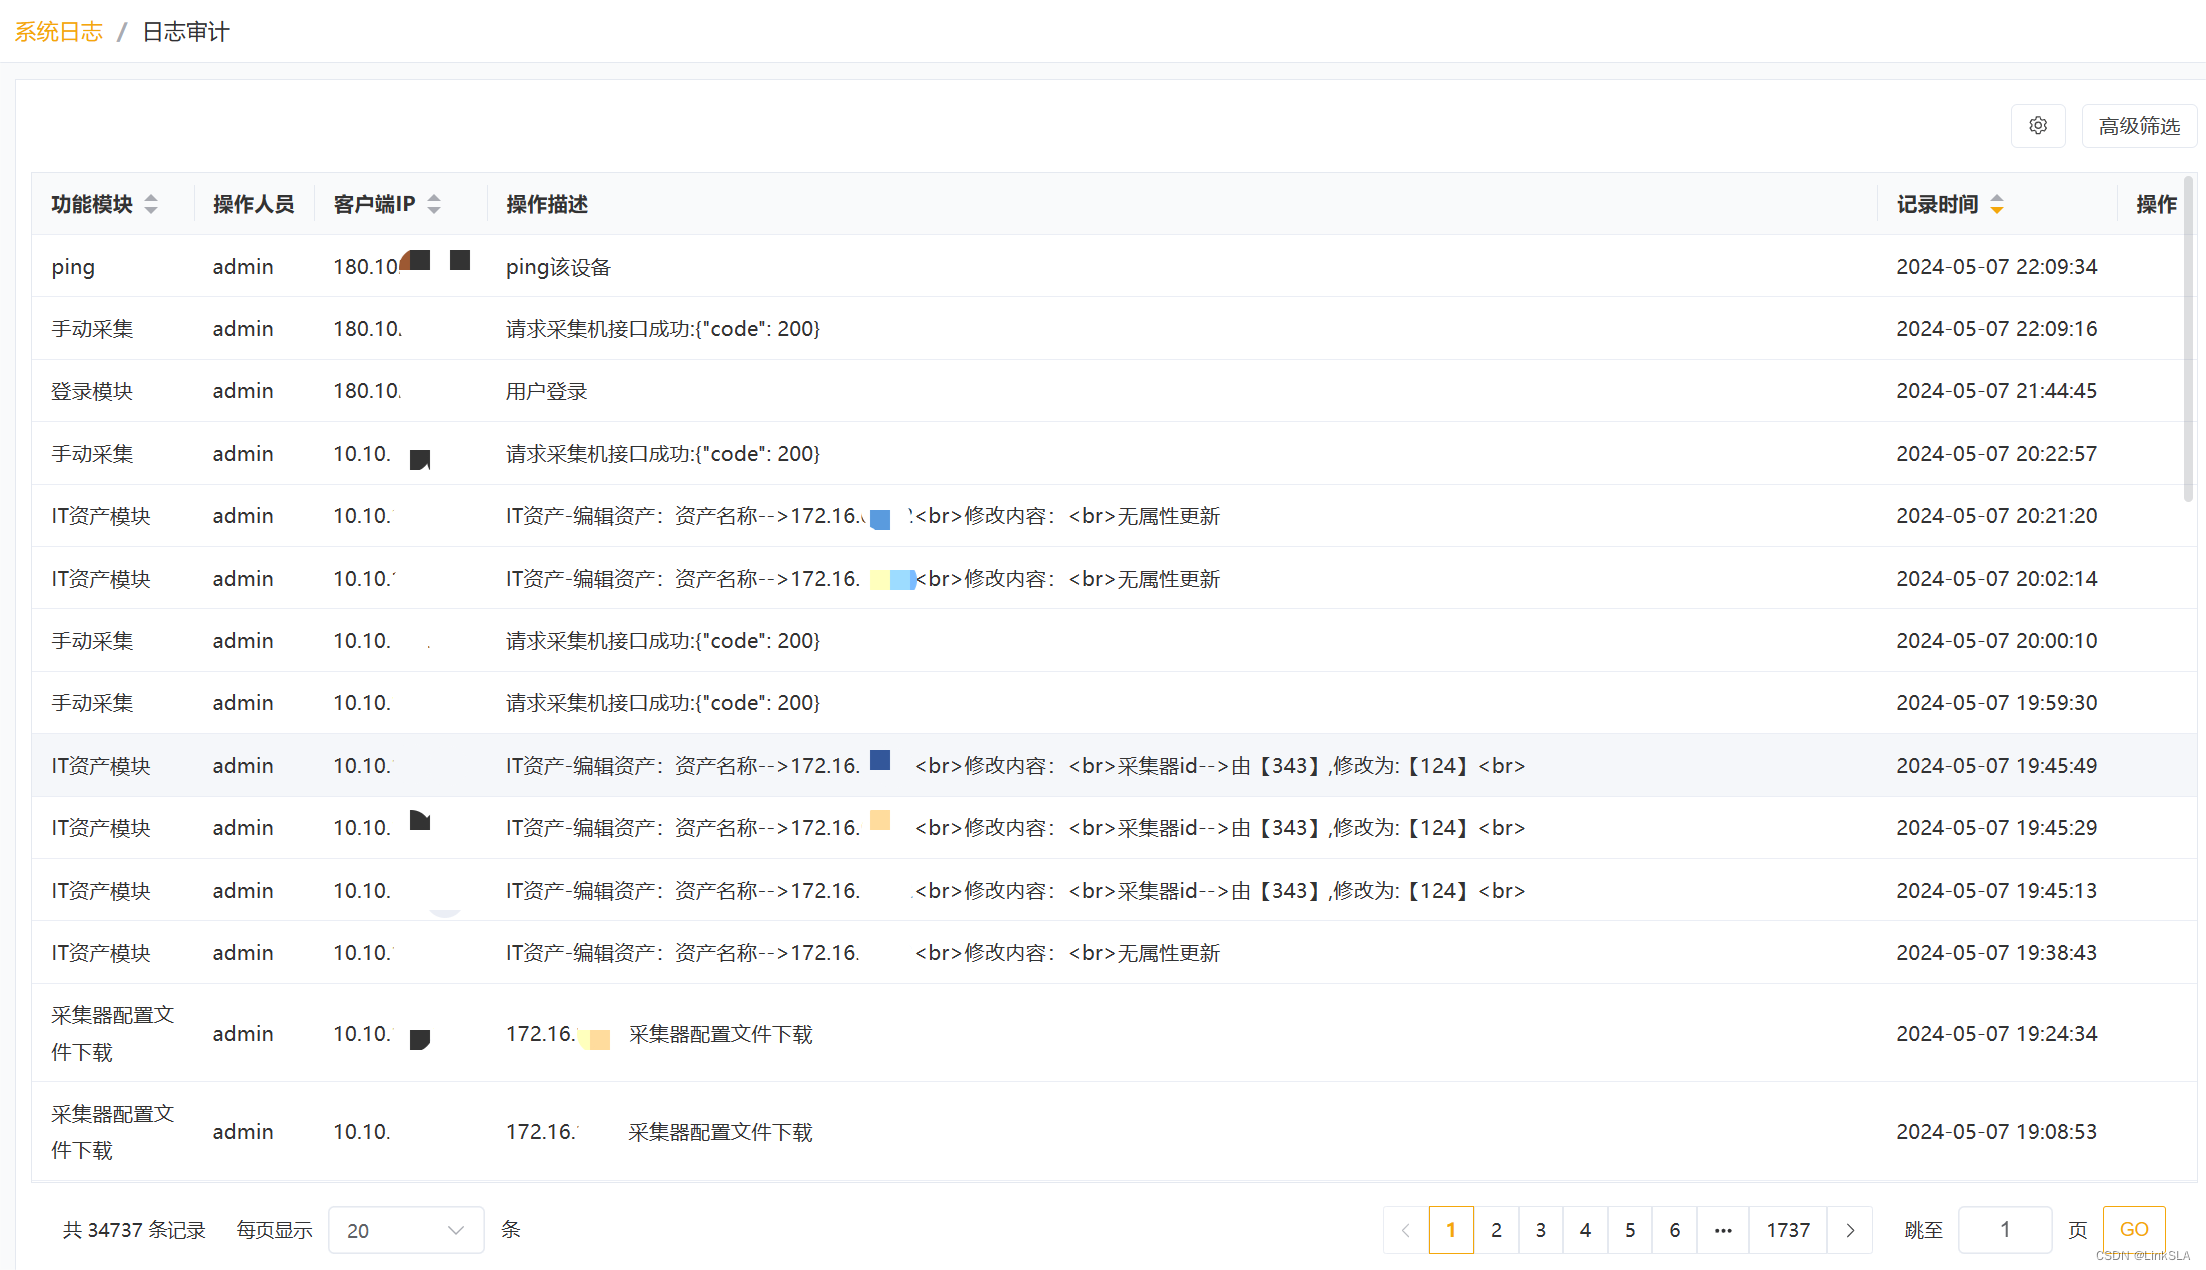
Task: Select page 2 in pagination
Action: (1496, 1230)
